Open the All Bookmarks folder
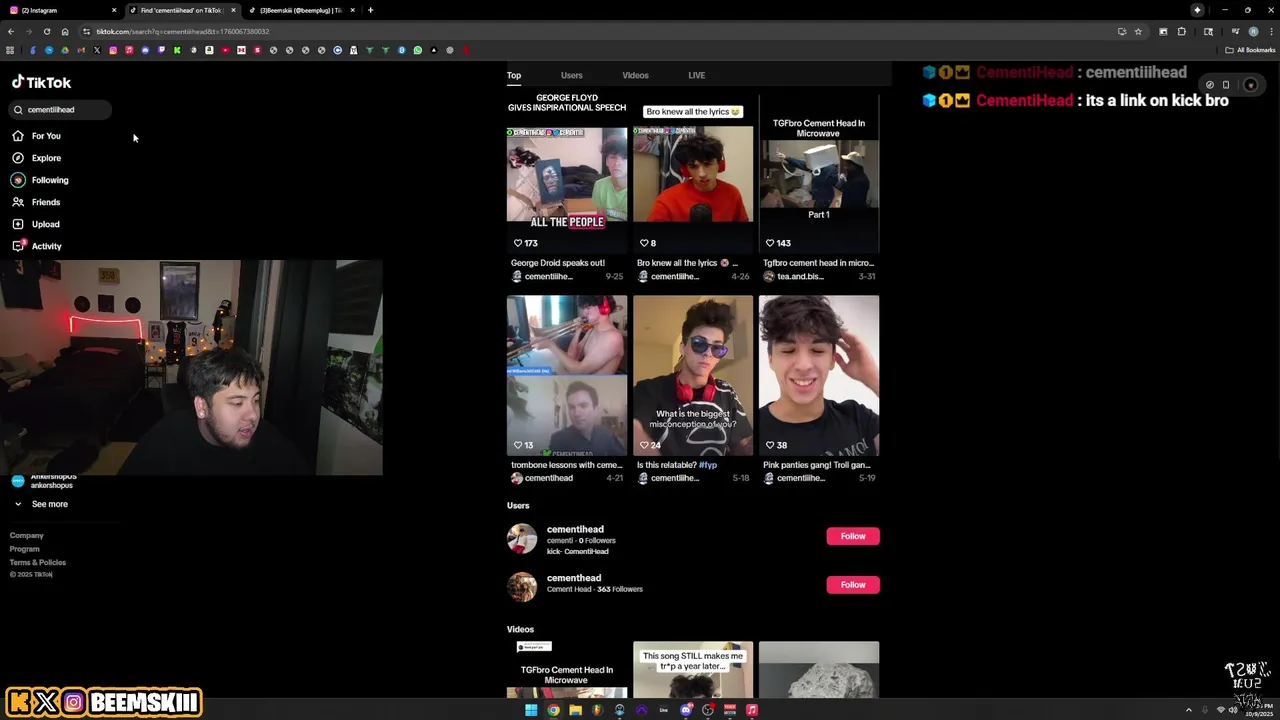 [x=1250, y=50]
